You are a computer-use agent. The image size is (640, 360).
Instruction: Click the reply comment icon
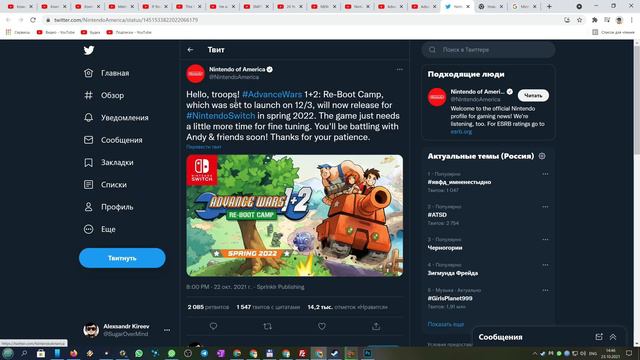tap(213, 326)
